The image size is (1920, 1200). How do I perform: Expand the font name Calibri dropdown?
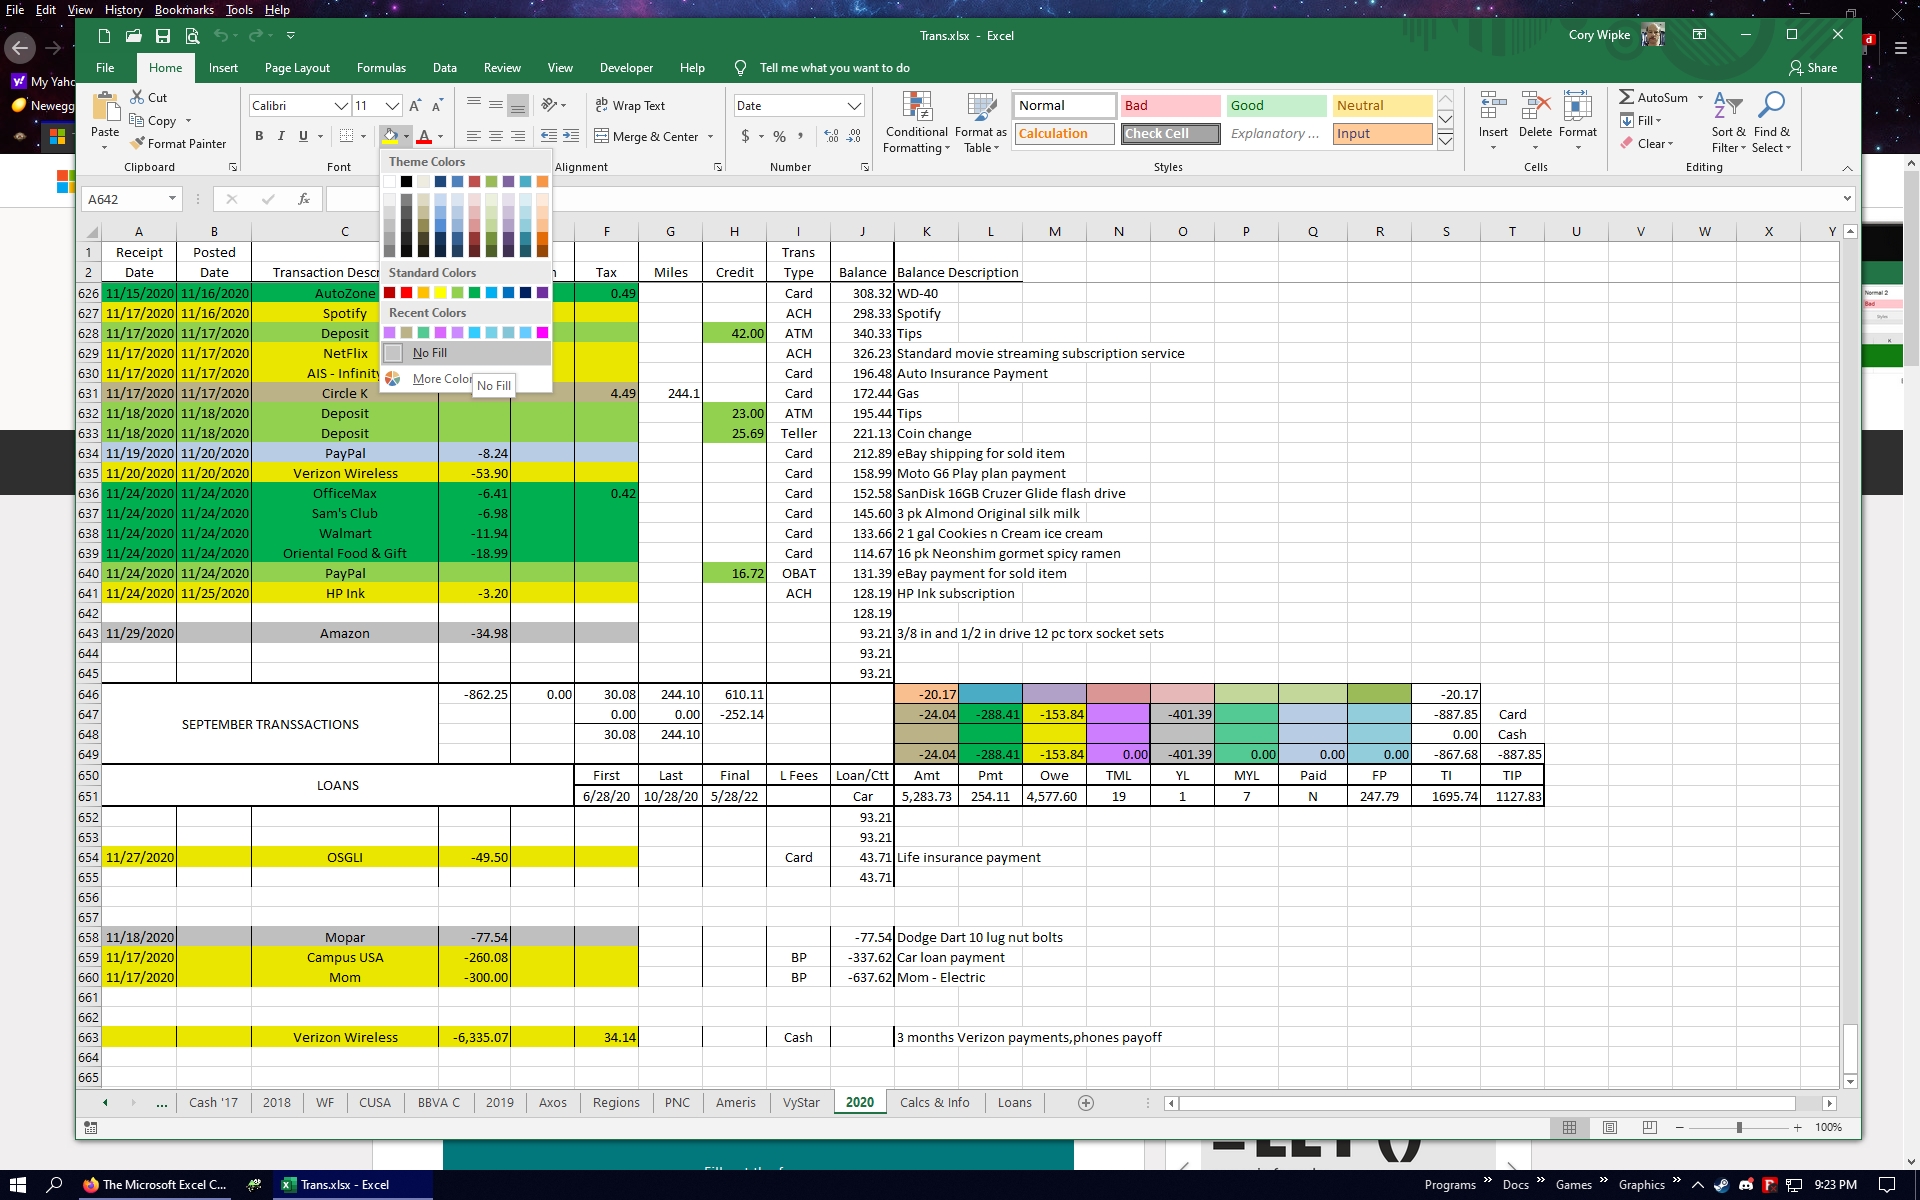coord(341,106)
